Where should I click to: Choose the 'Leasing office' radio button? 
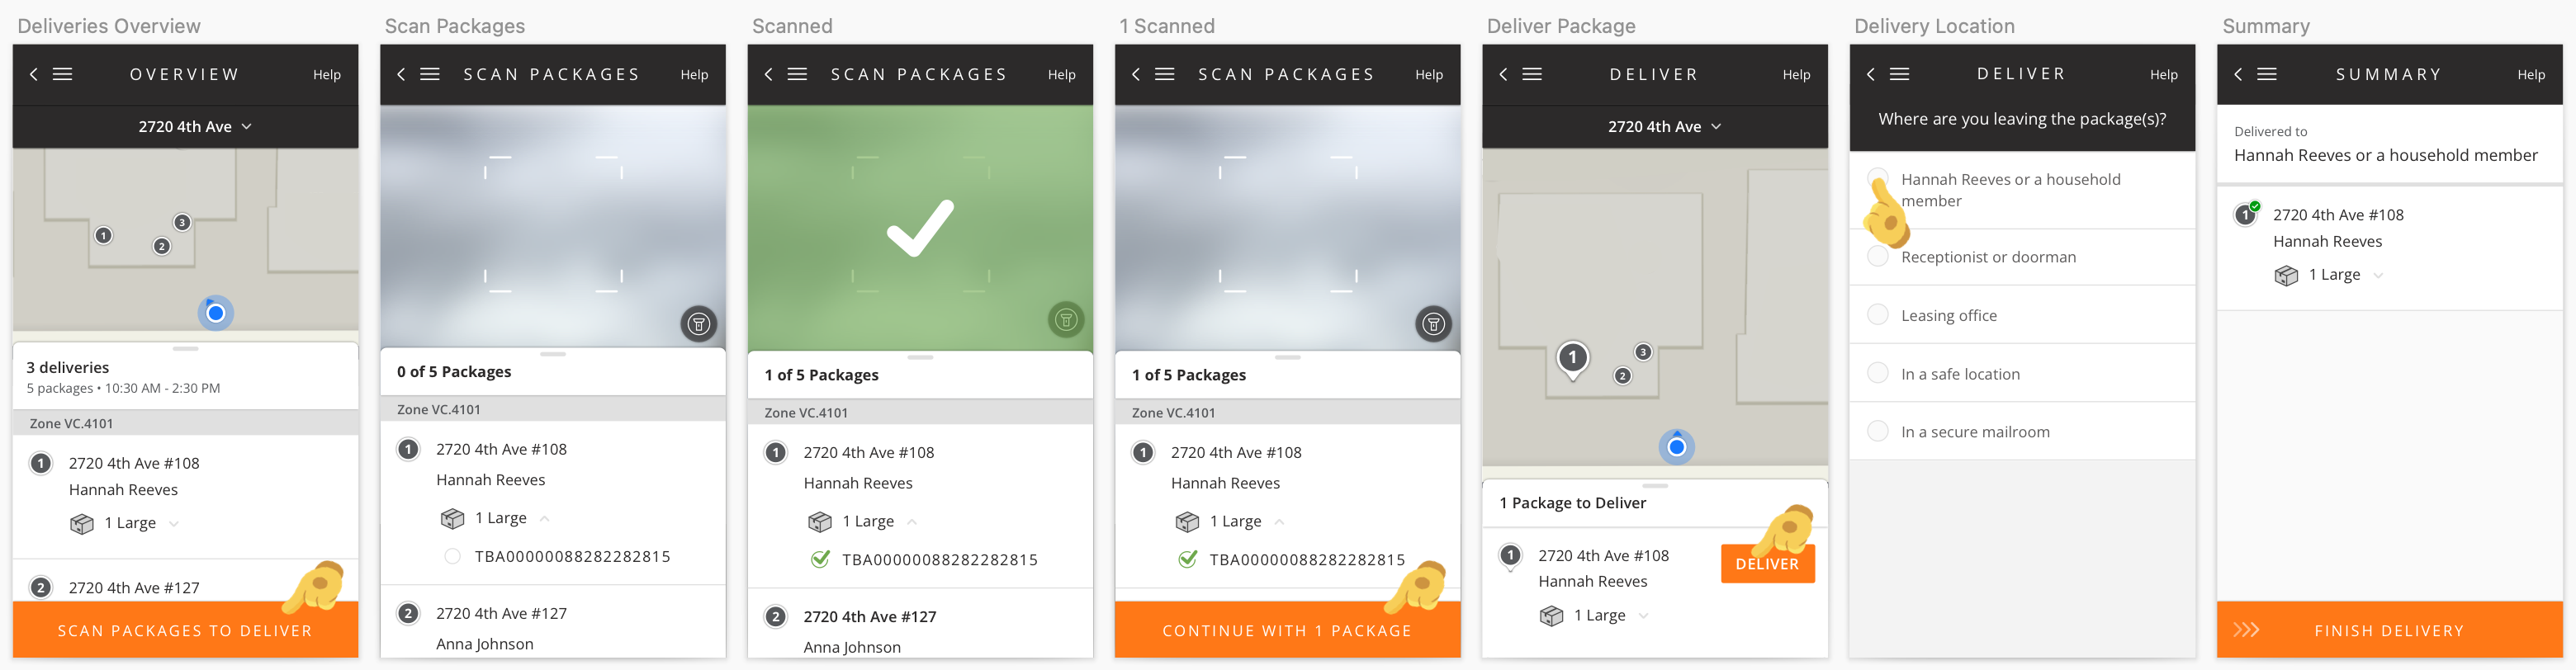[1879, 315]
